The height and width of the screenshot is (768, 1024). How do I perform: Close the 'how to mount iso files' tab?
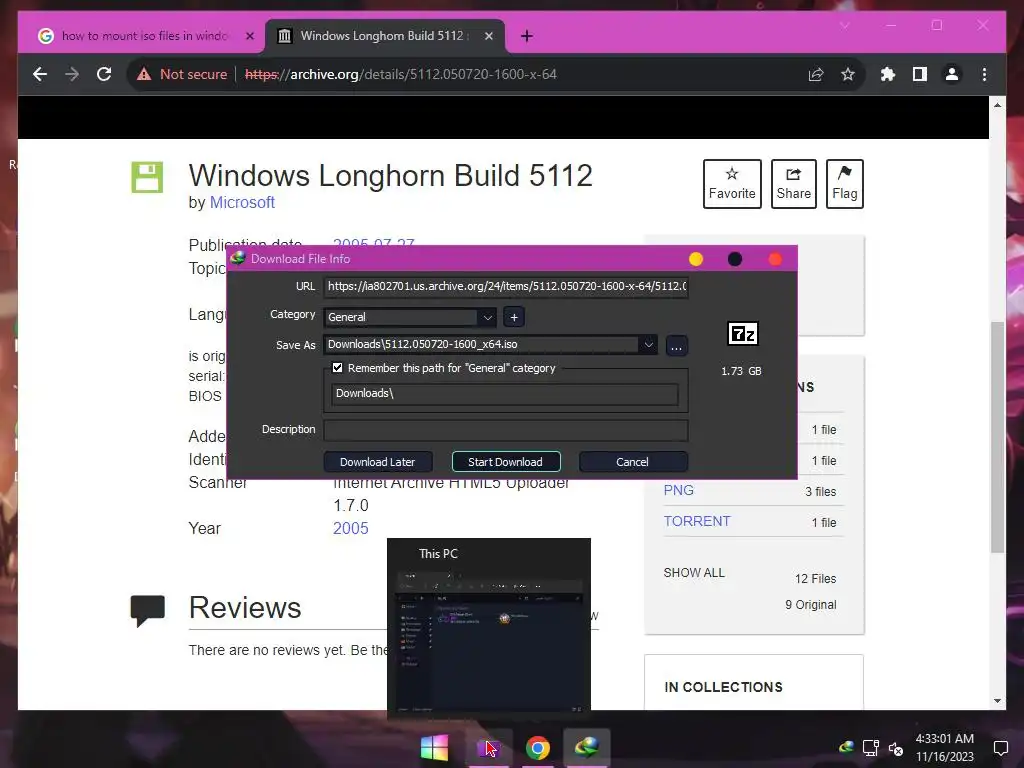(x=249, y=36)
